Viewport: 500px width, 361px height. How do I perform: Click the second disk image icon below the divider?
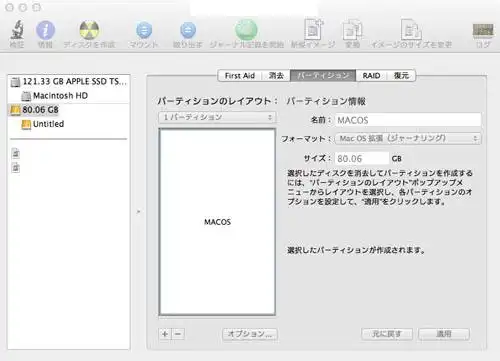[16, 167]
